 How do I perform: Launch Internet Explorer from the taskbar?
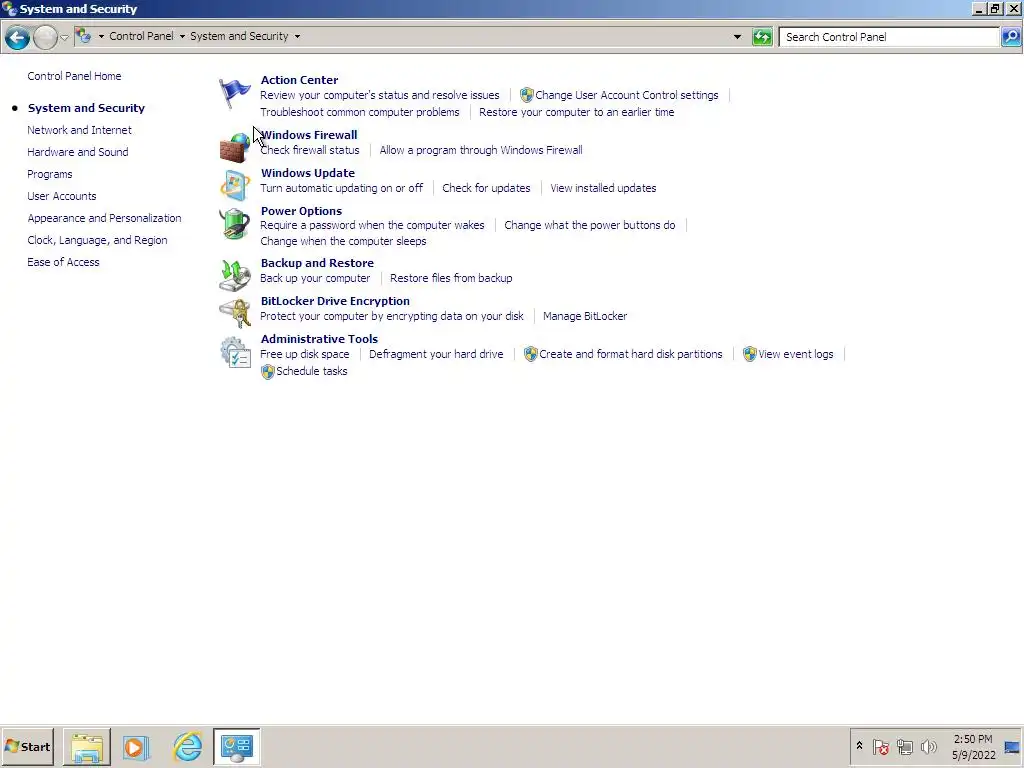click(187, 746)
